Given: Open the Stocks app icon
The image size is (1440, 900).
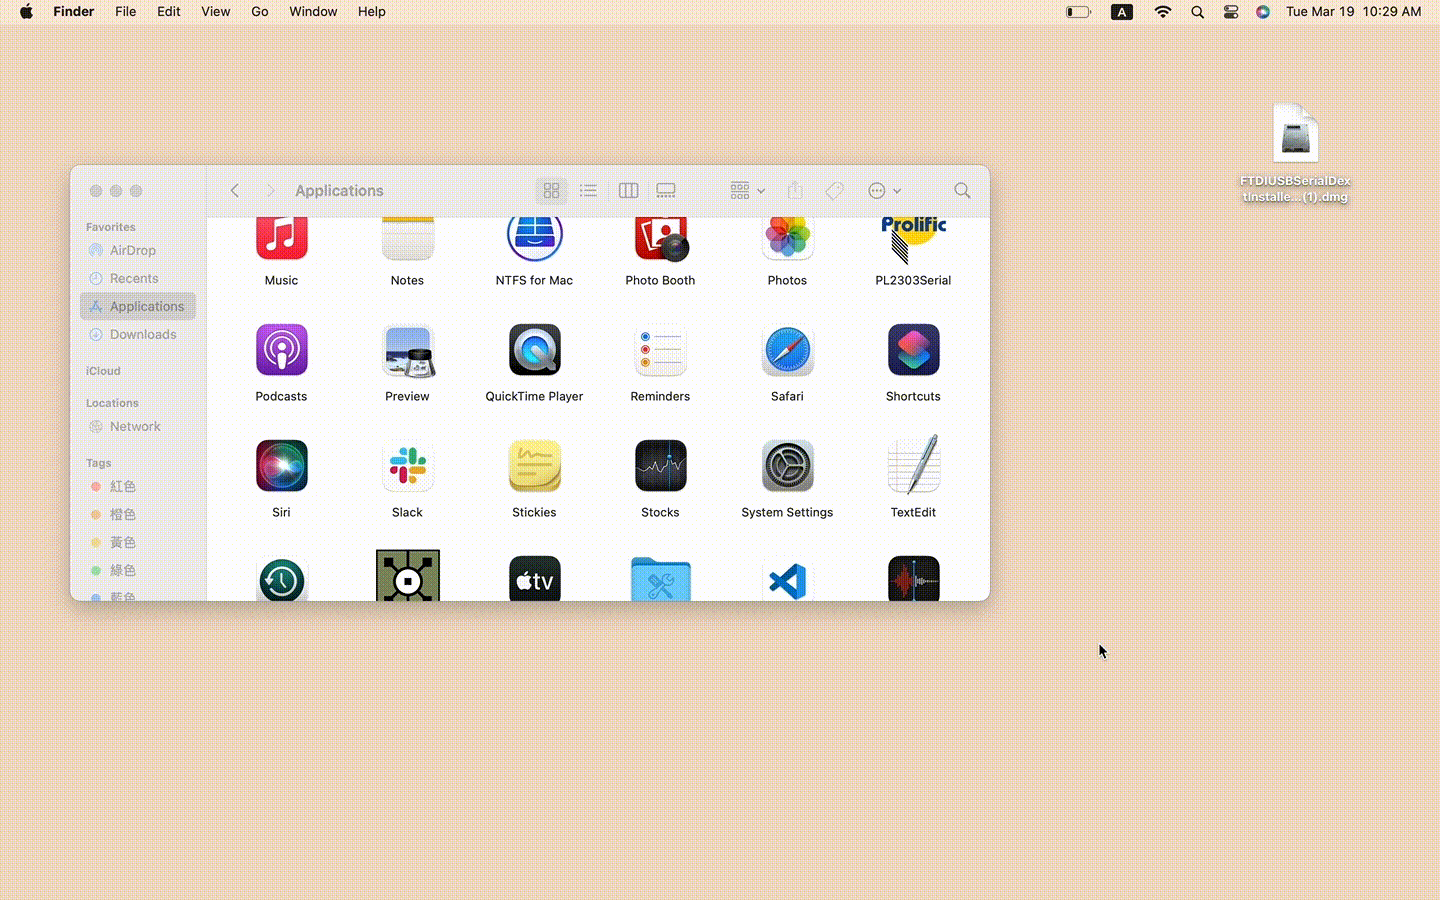Looking at the screenshot, I should pyautogui.click(x=660, y=466).
